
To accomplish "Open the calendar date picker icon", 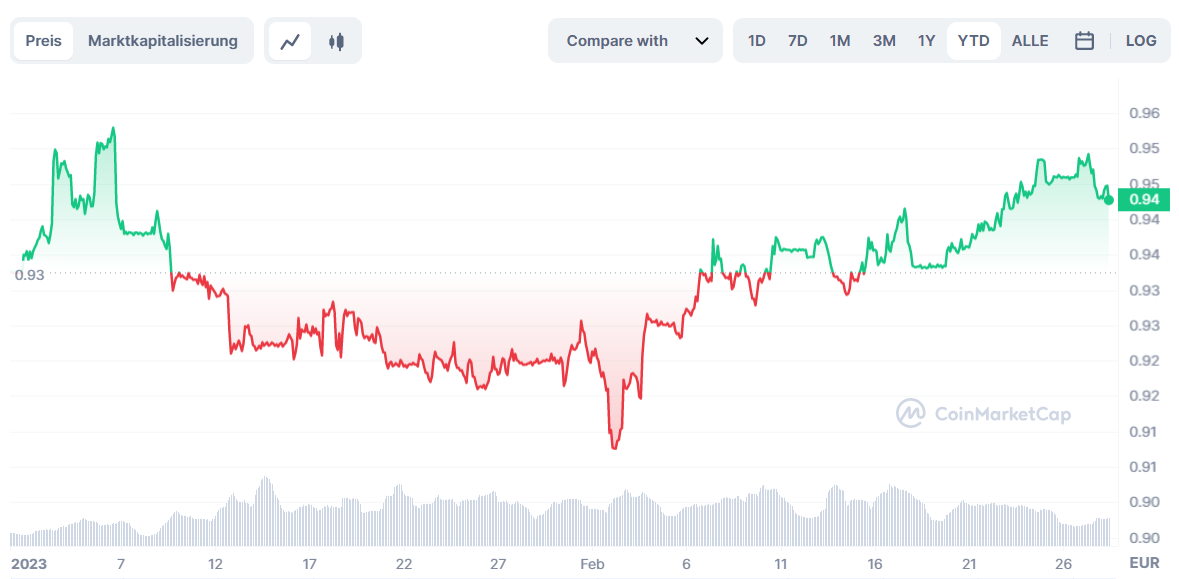I will click(1084, 41).
